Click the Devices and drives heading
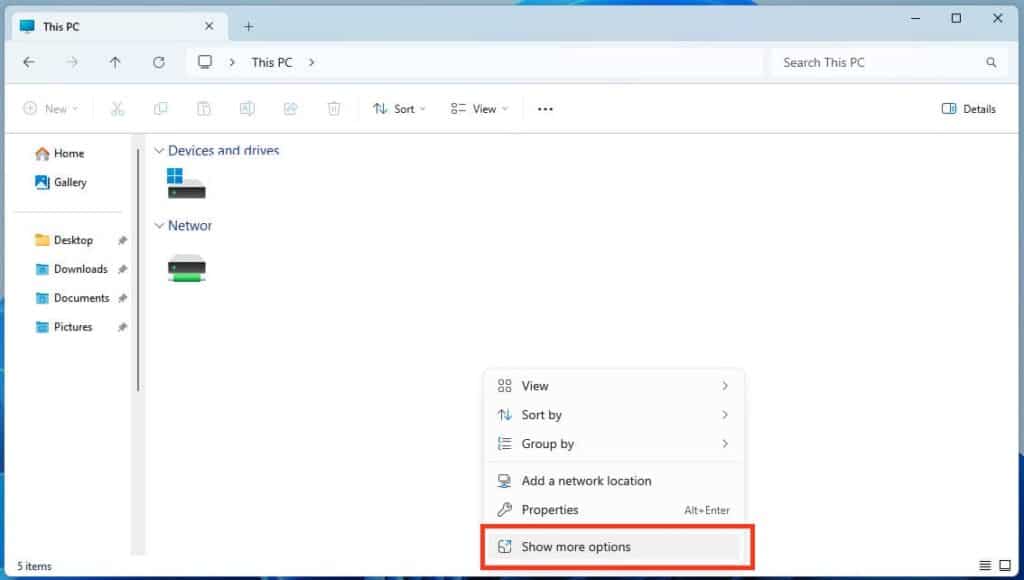This screenshot has height=580, width=1024. tap(223, 151)
